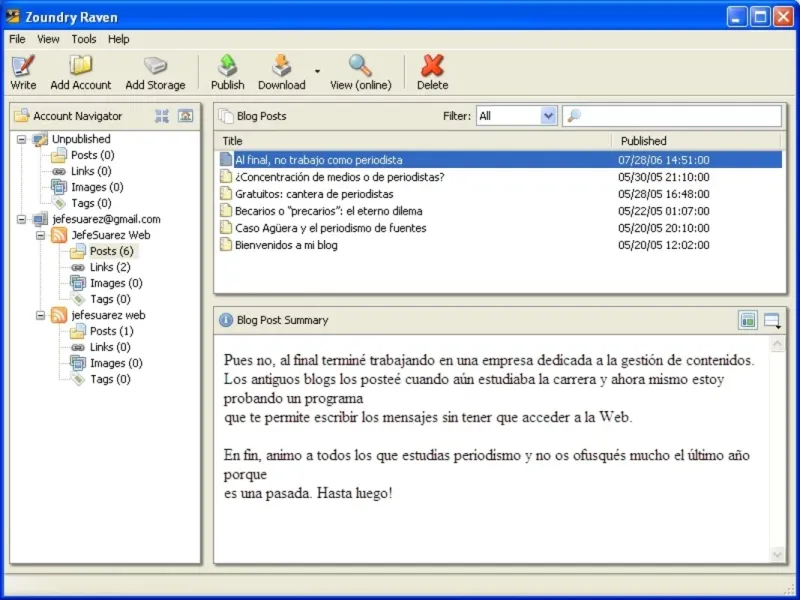Click the Write toolbar icon

(x=23, y=65)
